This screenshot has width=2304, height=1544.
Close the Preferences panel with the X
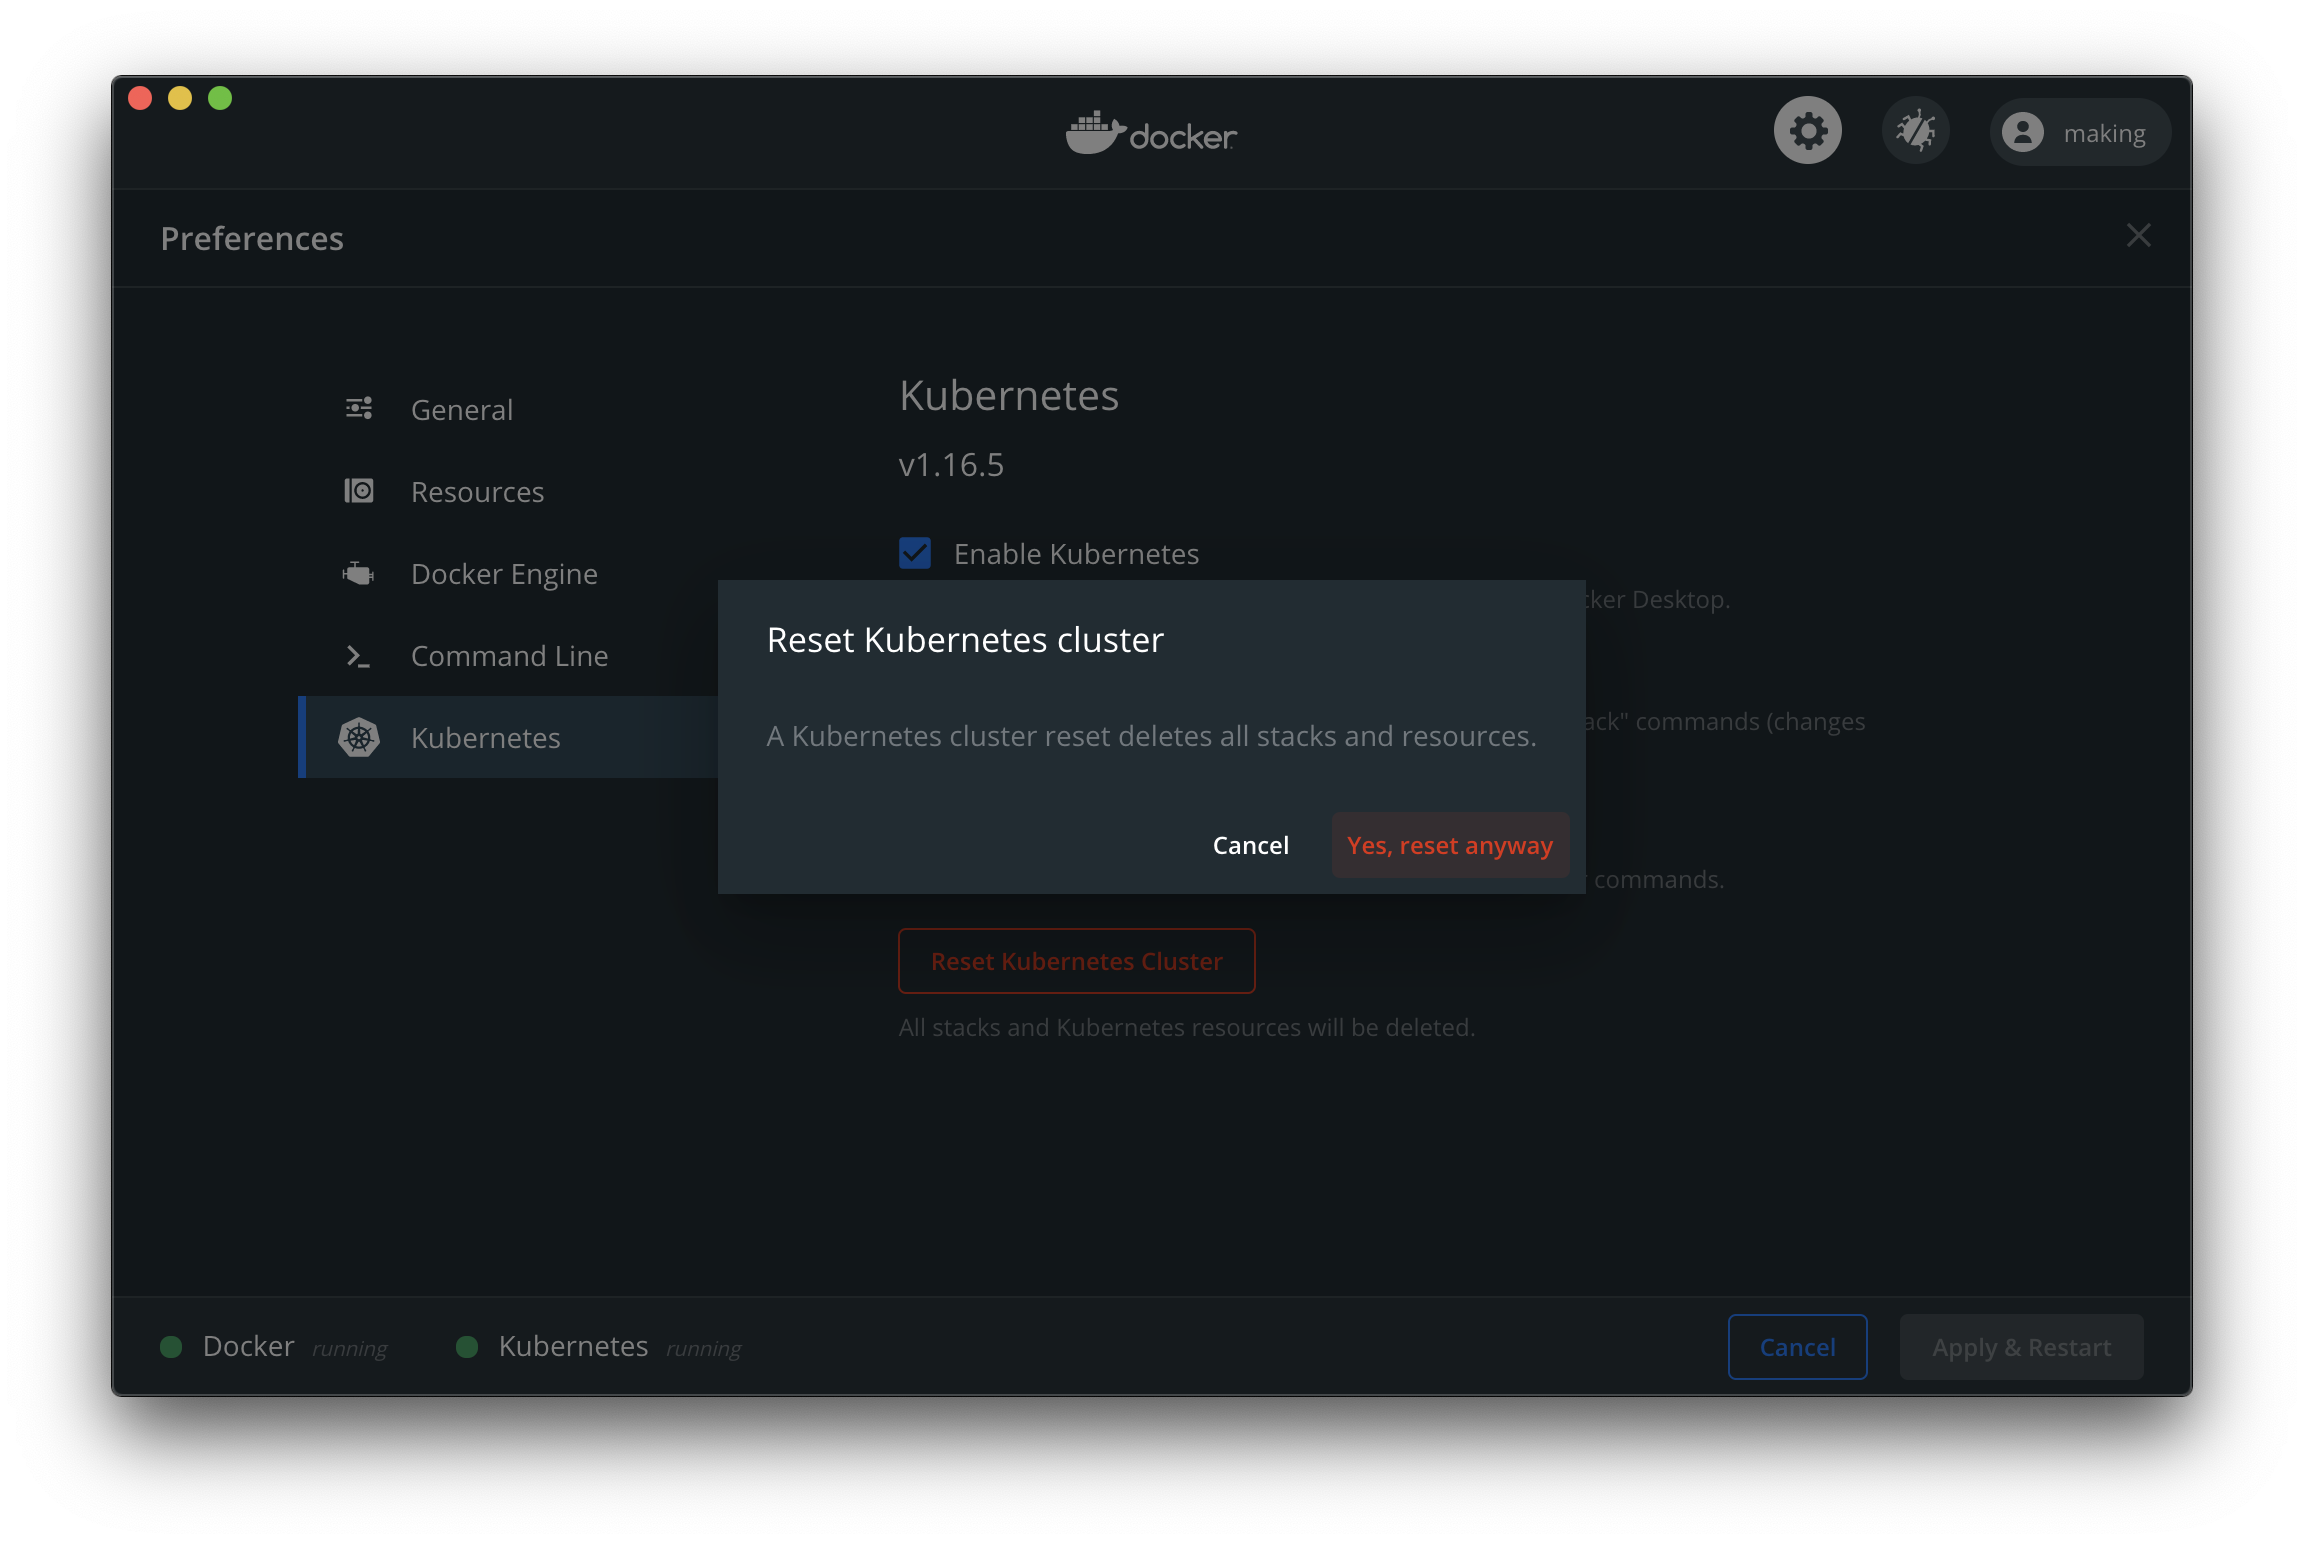[2138, 236]
